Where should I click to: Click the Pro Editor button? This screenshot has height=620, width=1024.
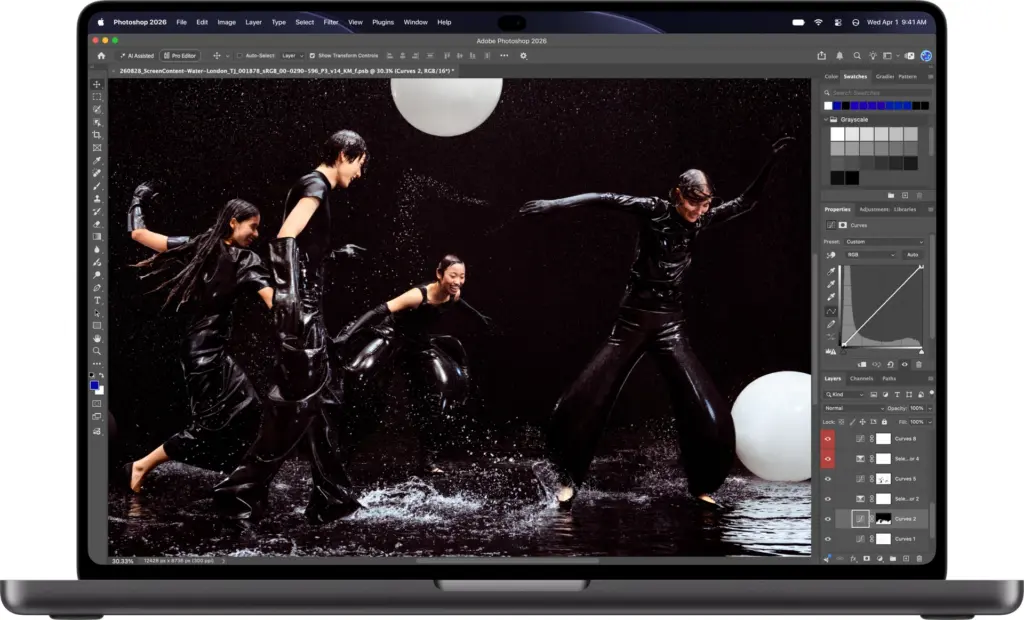(x=180, y=56)
